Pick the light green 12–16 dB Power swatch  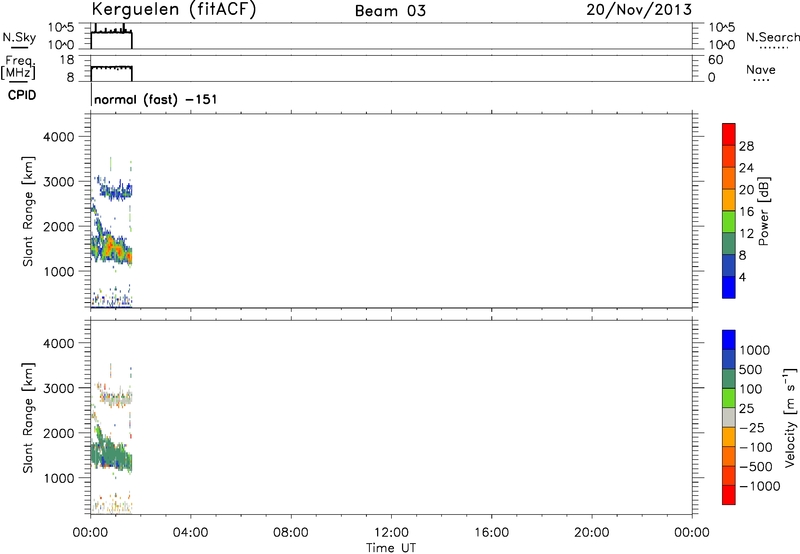[x=729, y=221]
